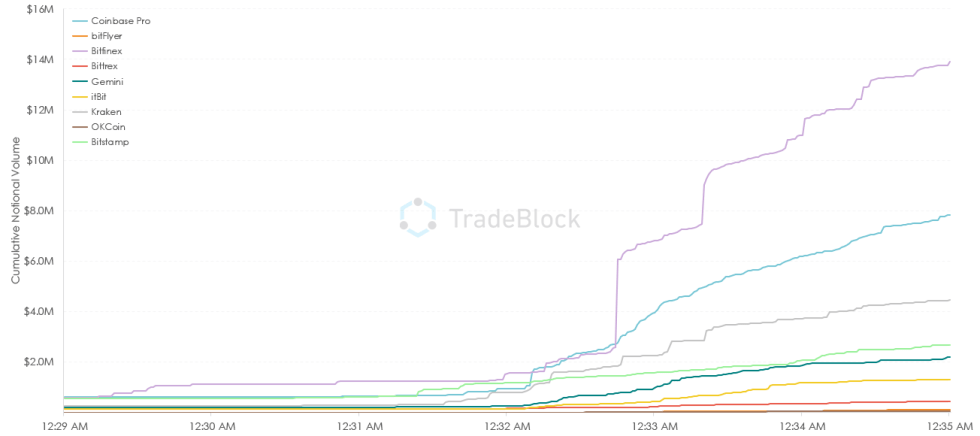Click the 12:32 AM x-axis label
The height and width of the screenshot is (436, 980).
tap(505, 425)
